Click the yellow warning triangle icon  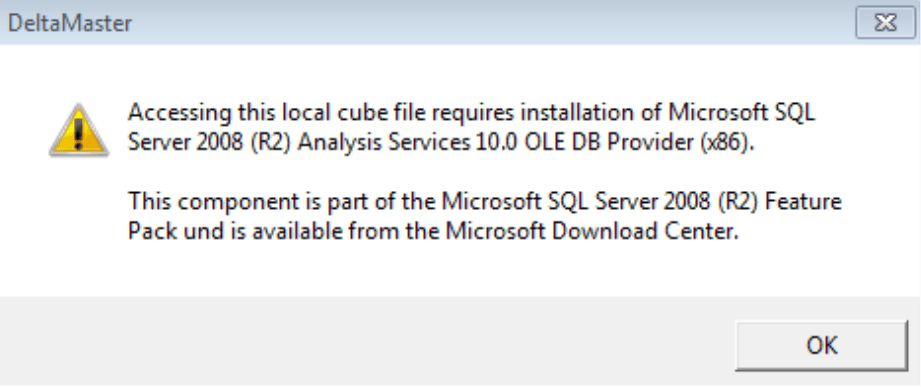pyautogui.click(x=79, y=131)
